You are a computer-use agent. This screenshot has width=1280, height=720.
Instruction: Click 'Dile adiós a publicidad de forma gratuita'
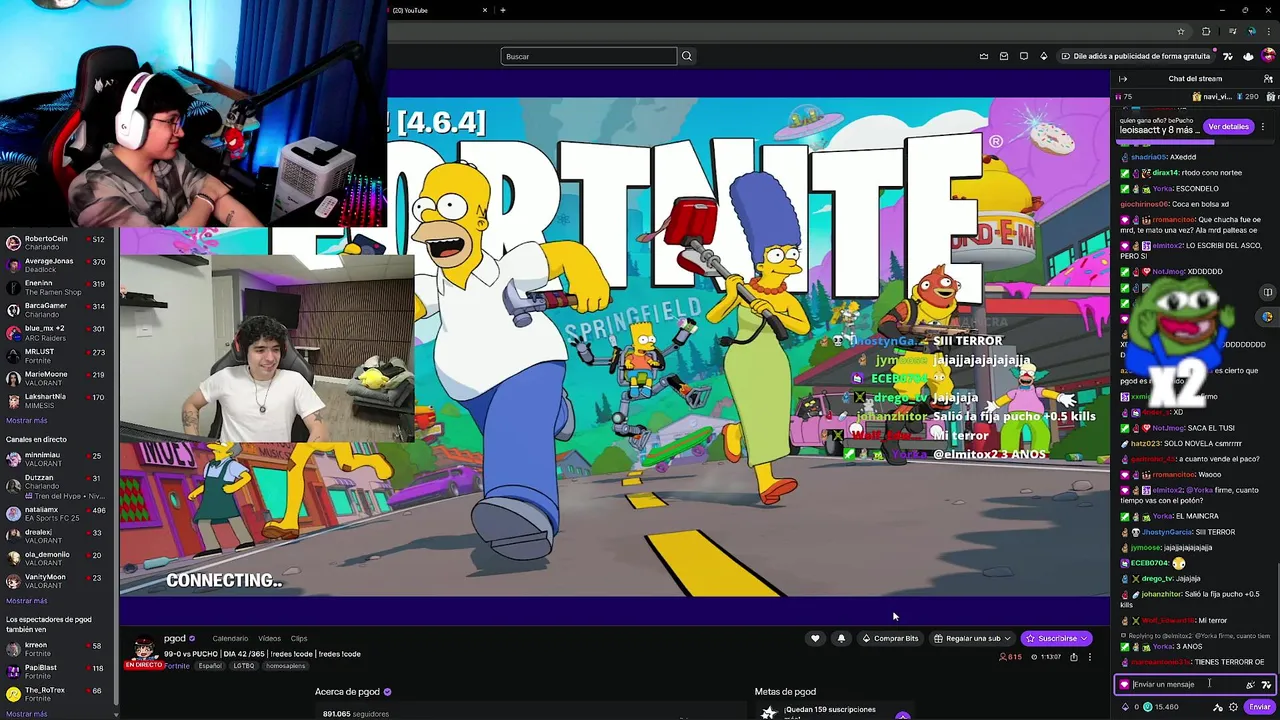pos(1135,56)
